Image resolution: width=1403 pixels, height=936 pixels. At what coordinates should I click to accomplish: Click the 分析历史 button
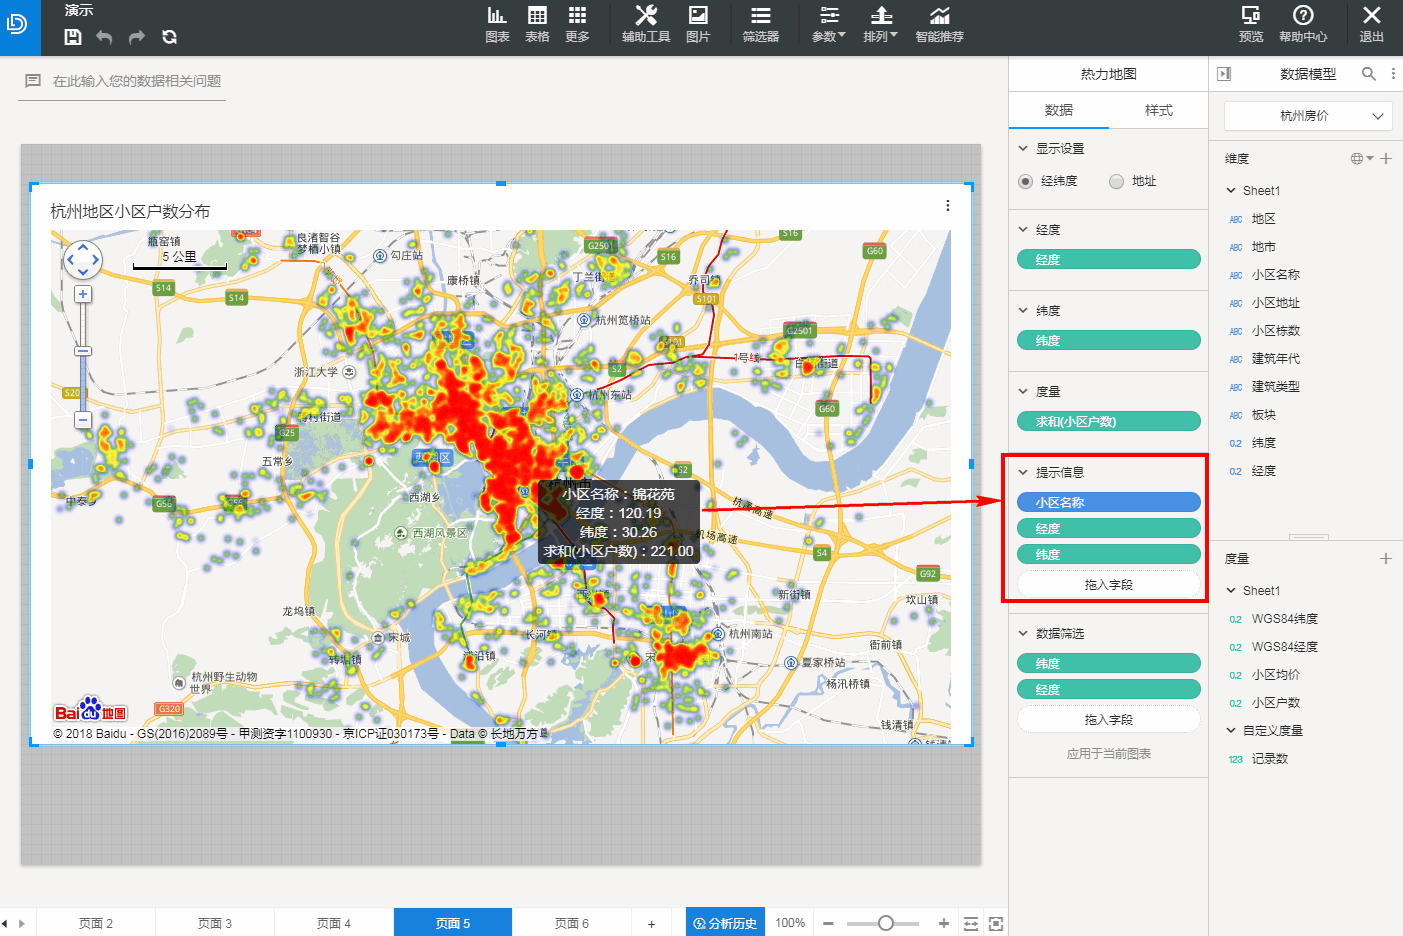tap(725, 923)
